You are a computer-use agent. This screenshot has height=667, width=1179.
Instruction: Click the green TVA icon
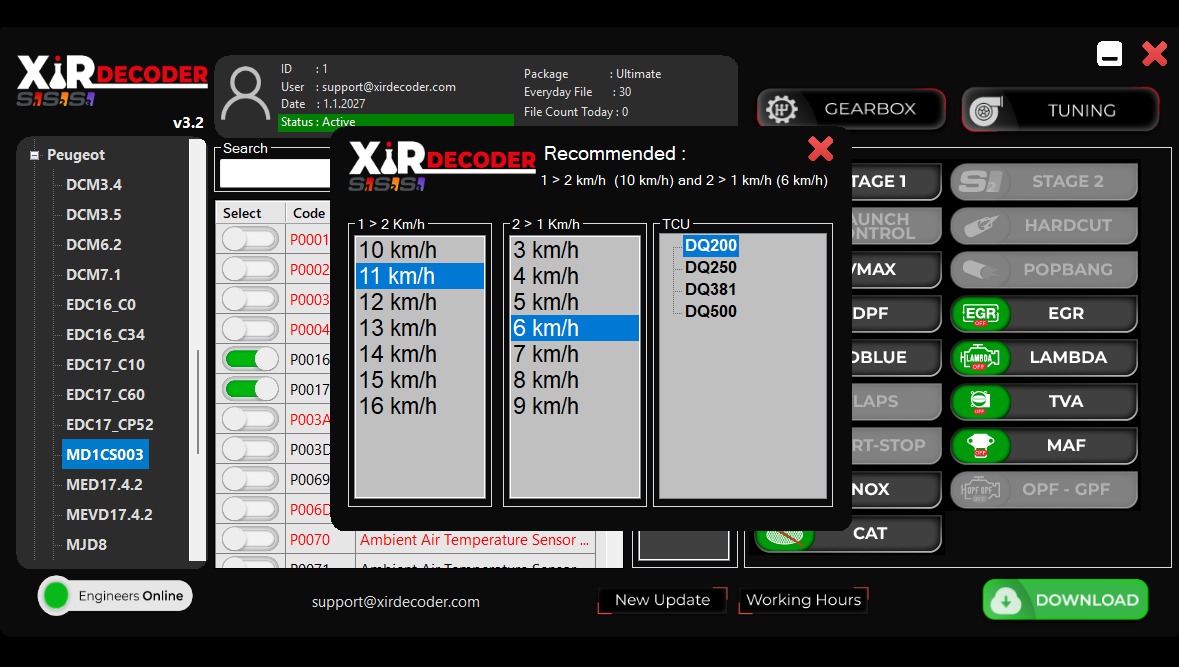click(x=980, y=402)
